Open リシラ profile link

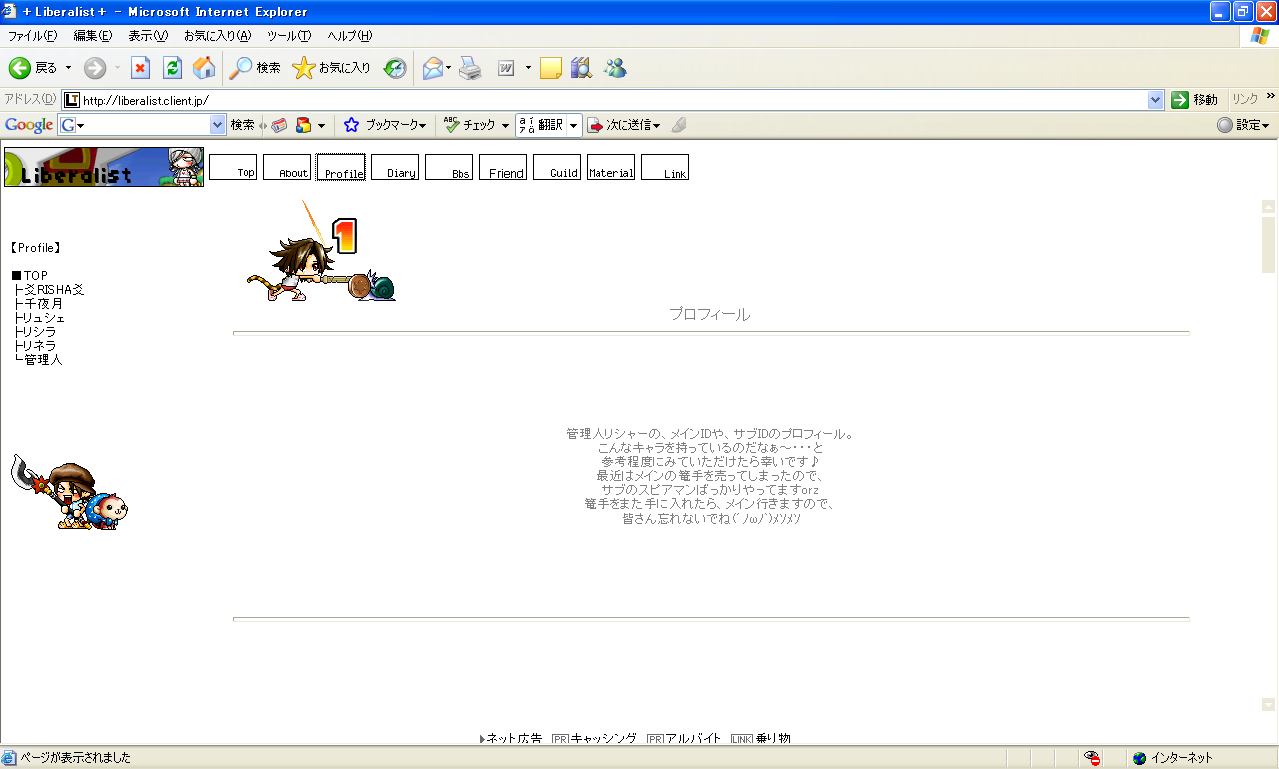[x=39, y=331]
